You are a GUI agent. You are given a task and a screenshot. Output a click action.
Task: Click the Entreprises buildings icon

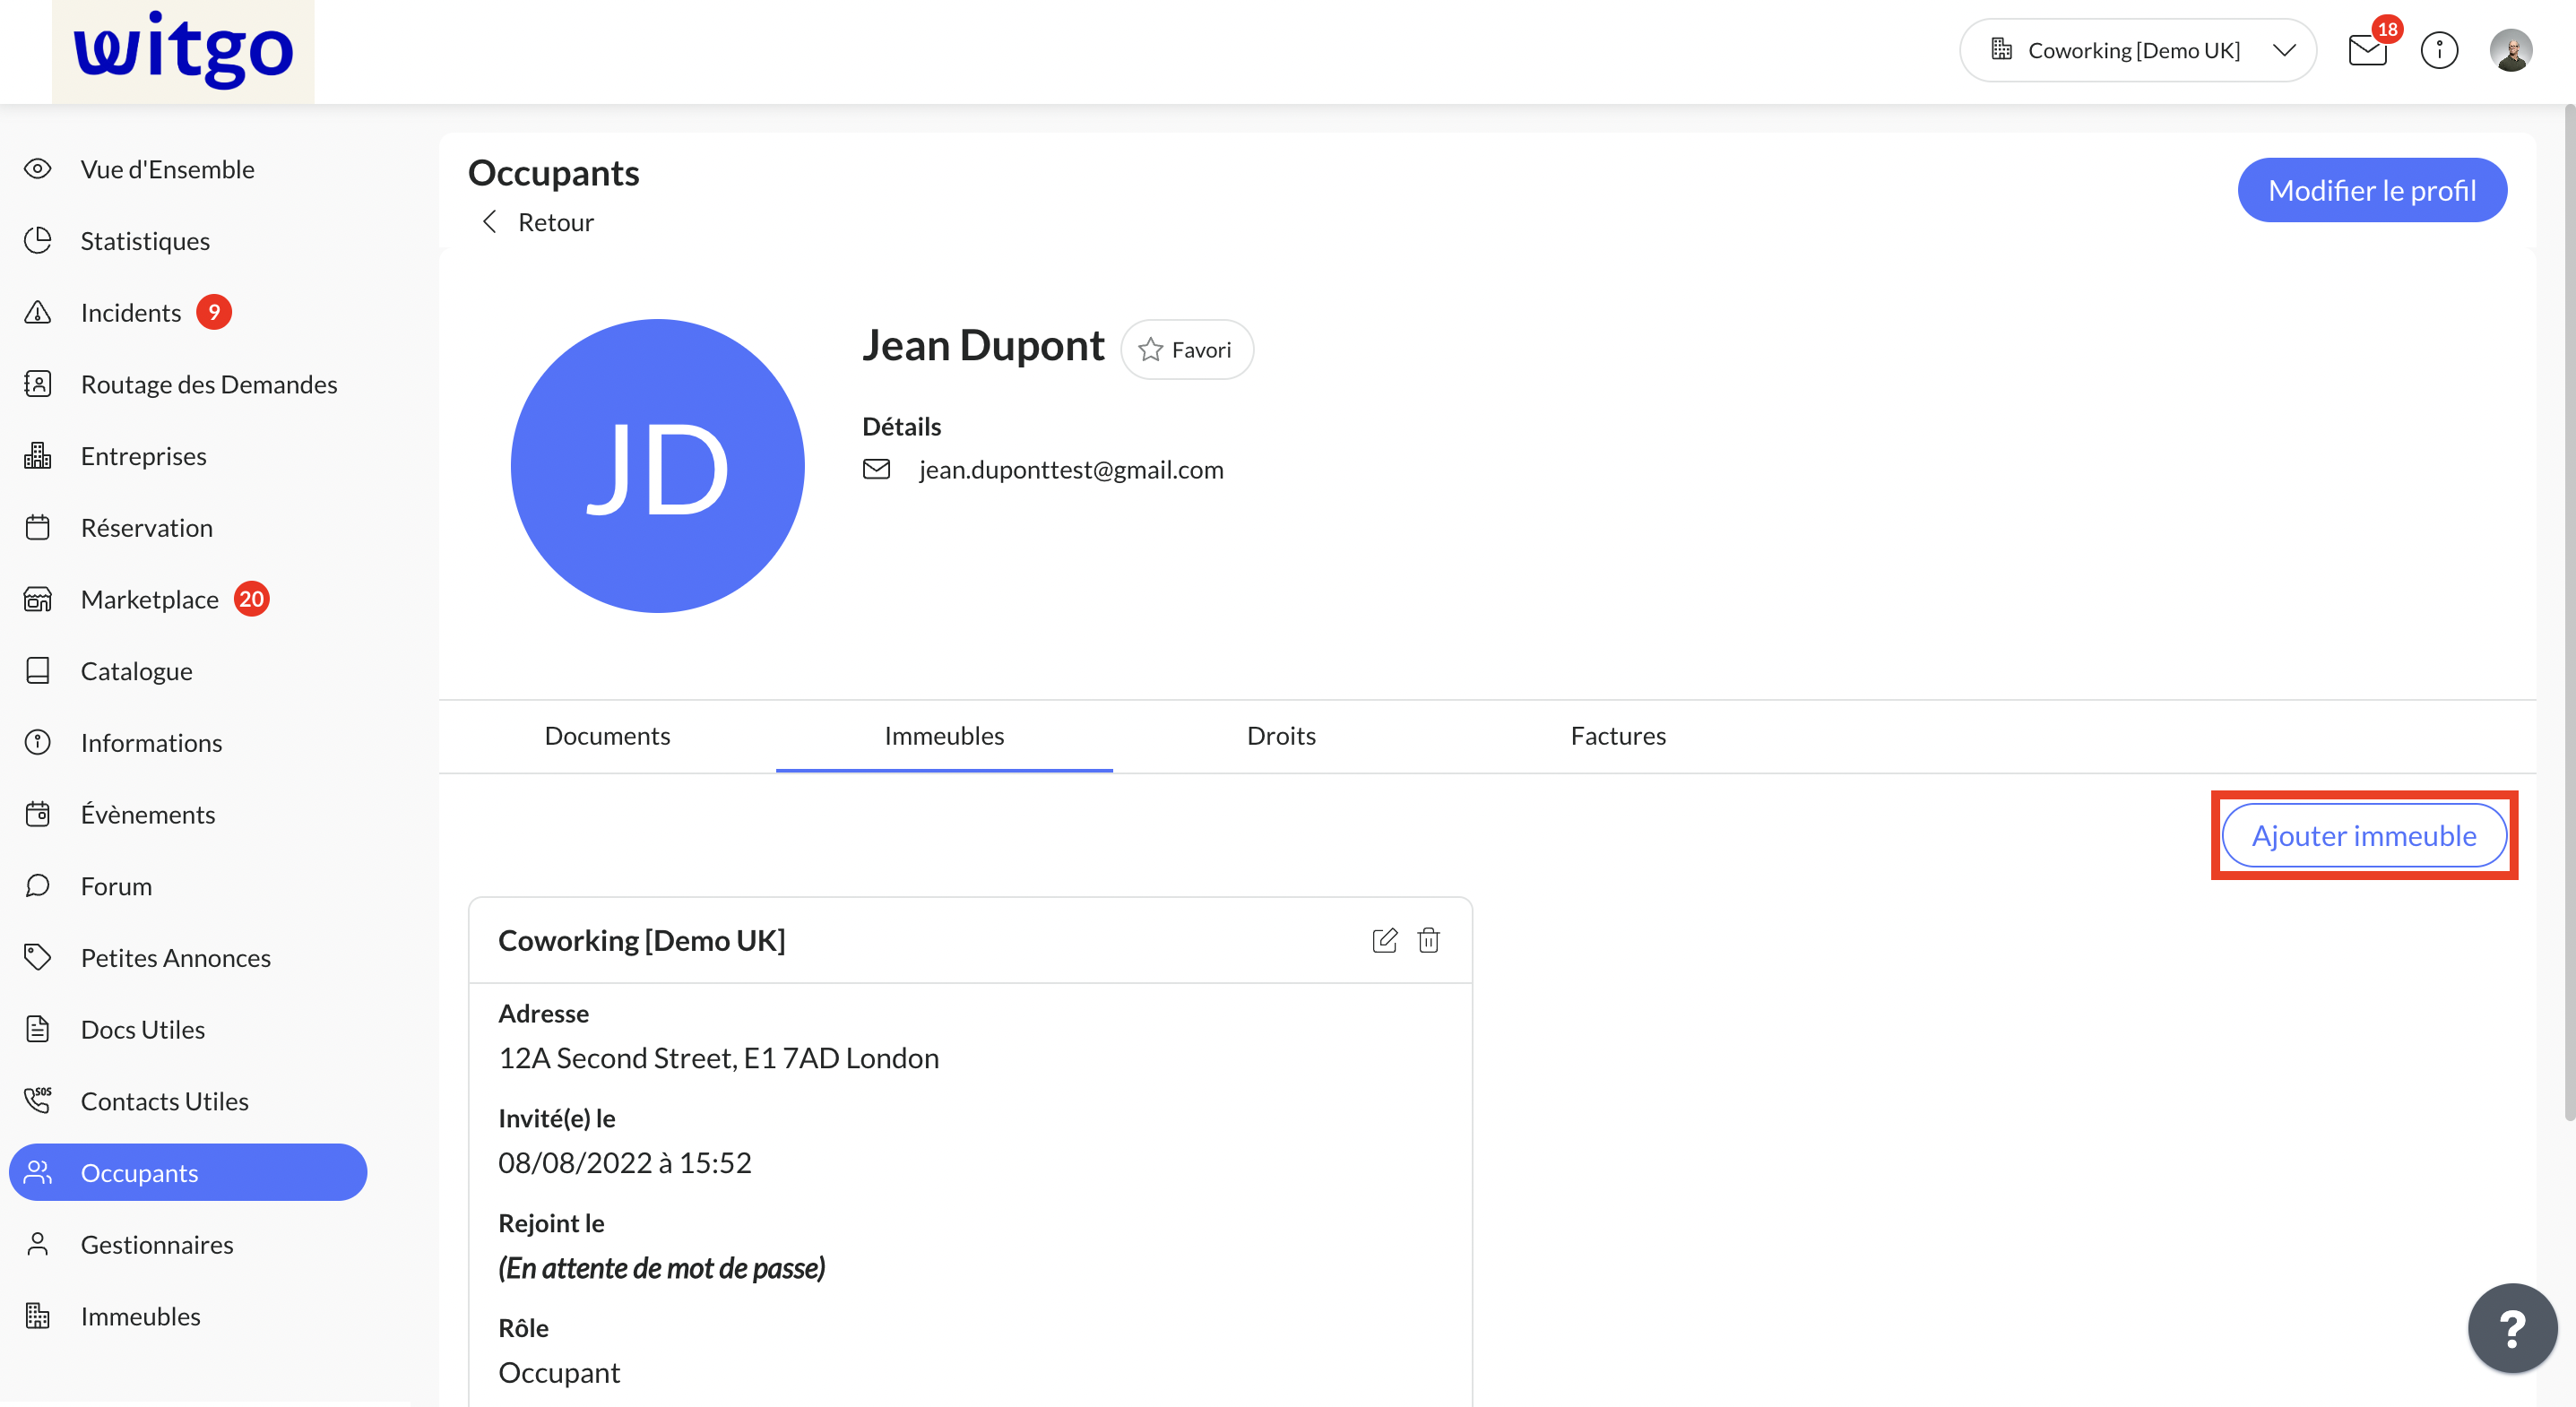point(38,455)
